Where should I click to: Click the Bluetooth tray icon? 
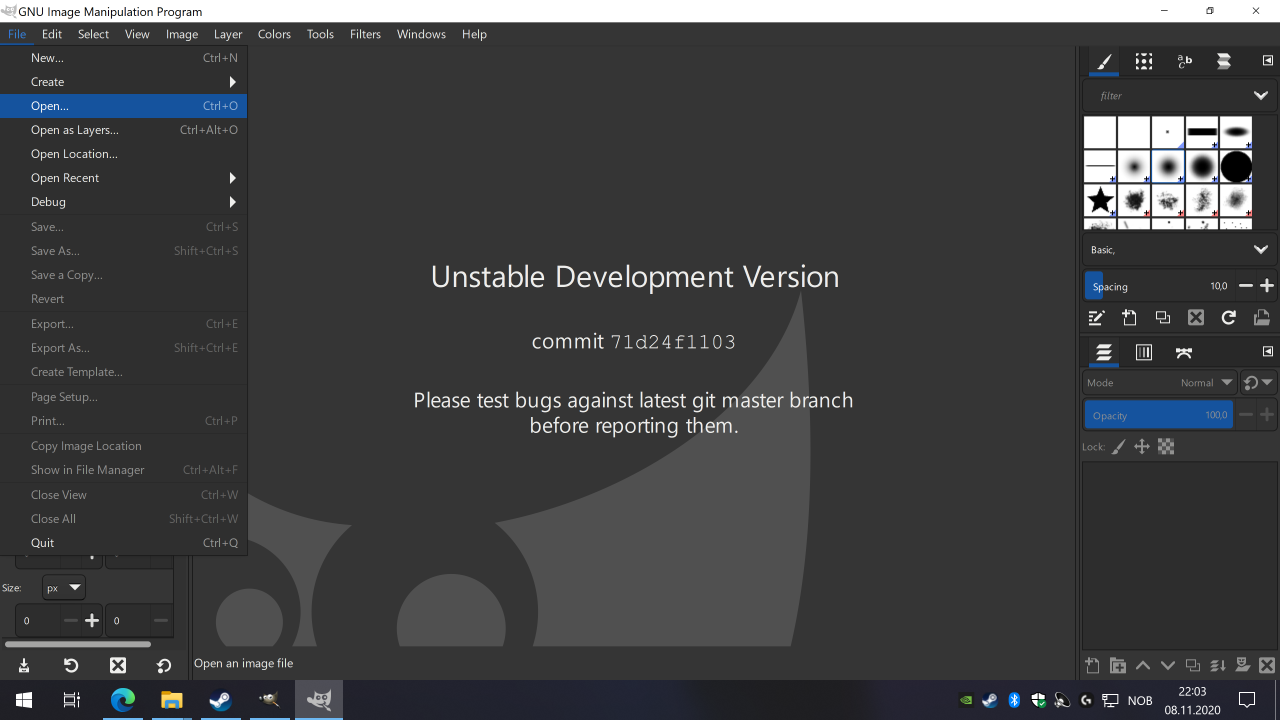[1014, 700]
